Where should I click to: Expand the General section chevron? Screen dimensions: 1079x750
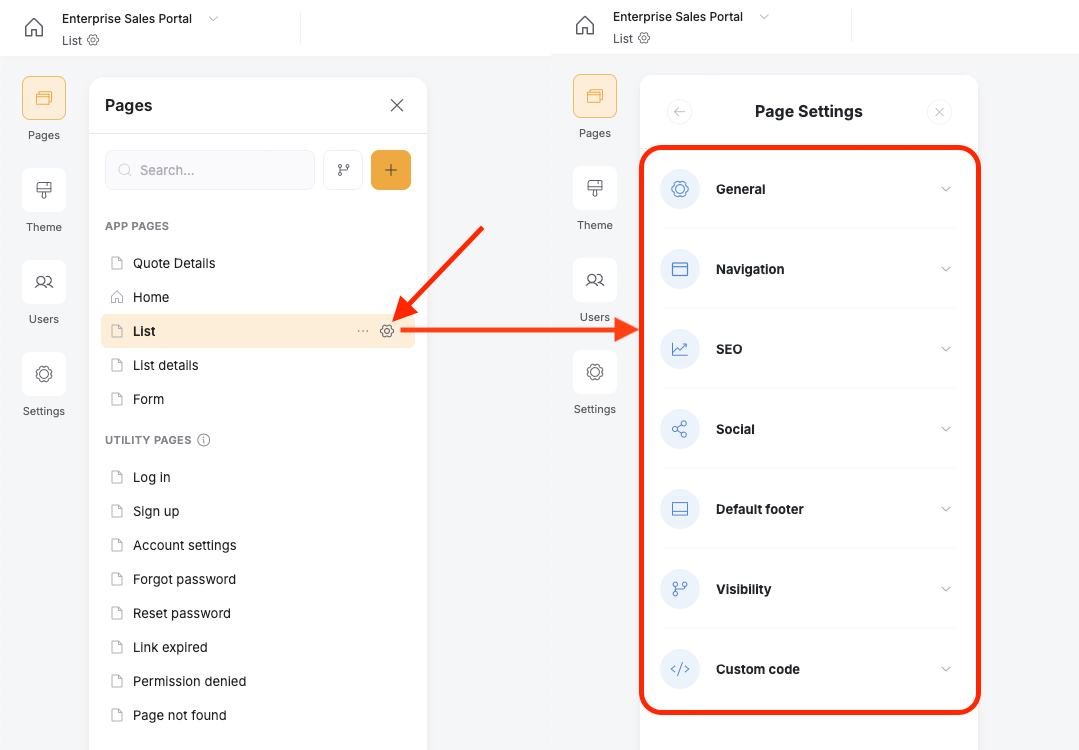pos(946,189)
